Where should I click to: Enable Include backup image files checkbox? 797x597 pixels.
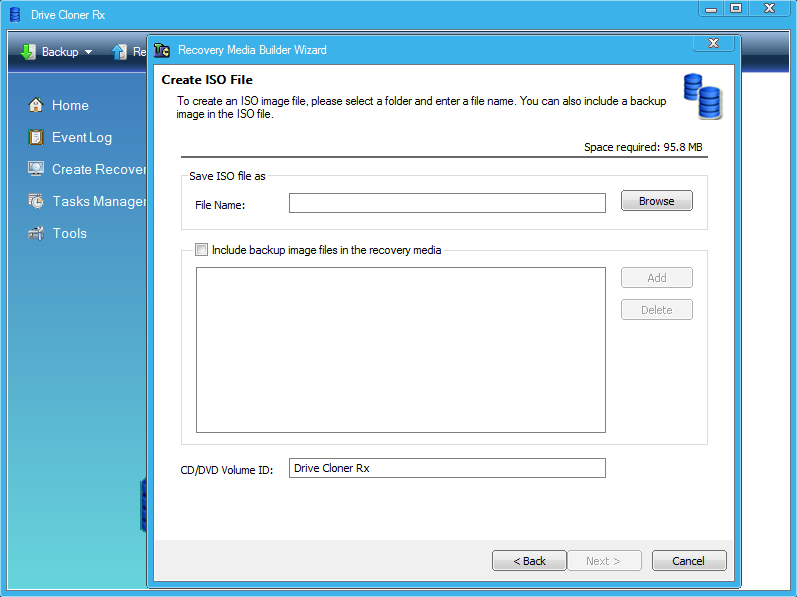[x=202, y=250]
